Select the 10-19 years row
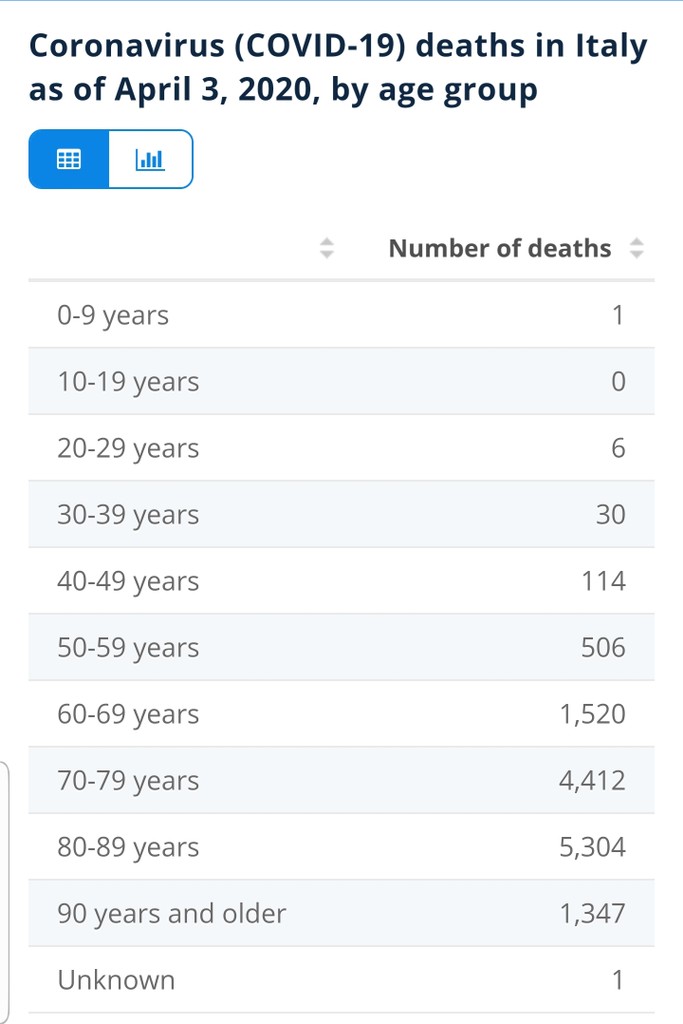The height and width of the screenshot is (1024, 683). (x=342, y=381)
